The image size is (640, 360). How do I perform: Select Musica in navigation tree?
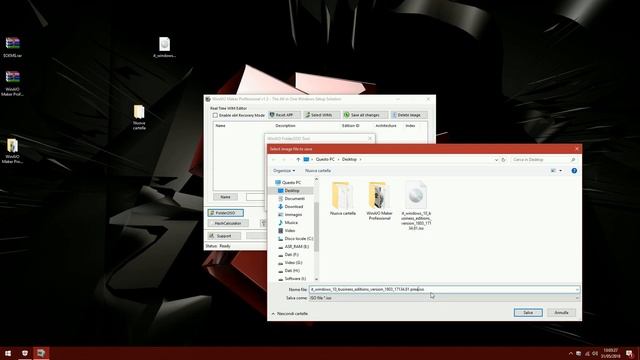(x=288, y=222)
